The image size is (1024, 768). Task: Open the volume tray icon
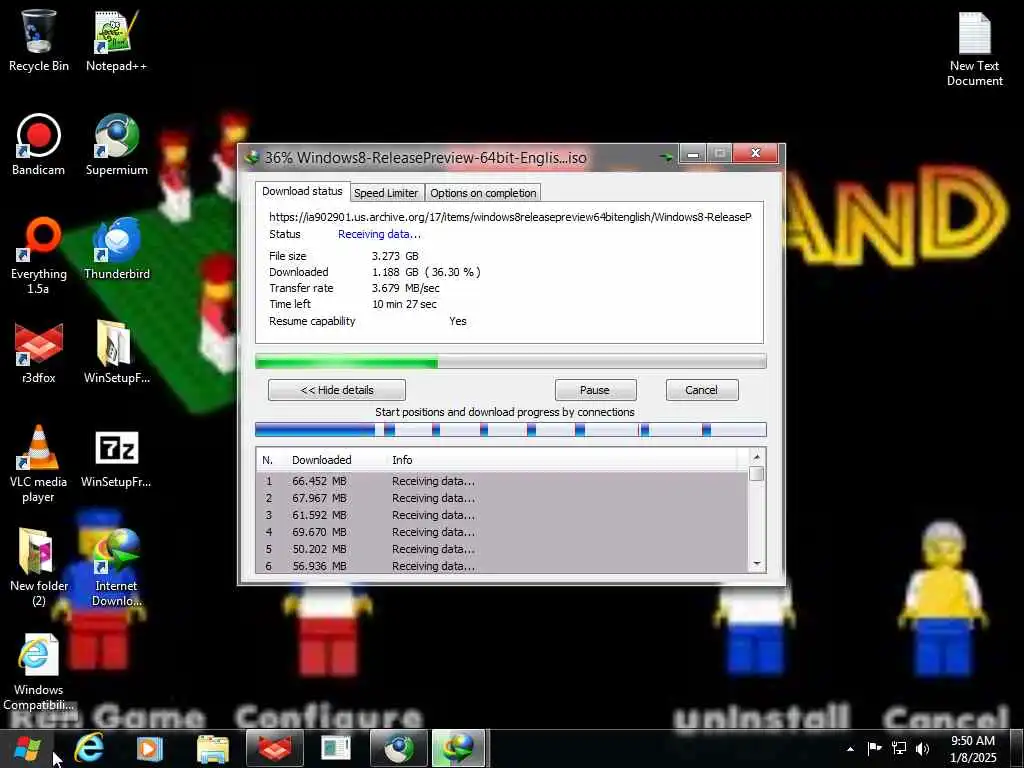[x=922, y=748]
